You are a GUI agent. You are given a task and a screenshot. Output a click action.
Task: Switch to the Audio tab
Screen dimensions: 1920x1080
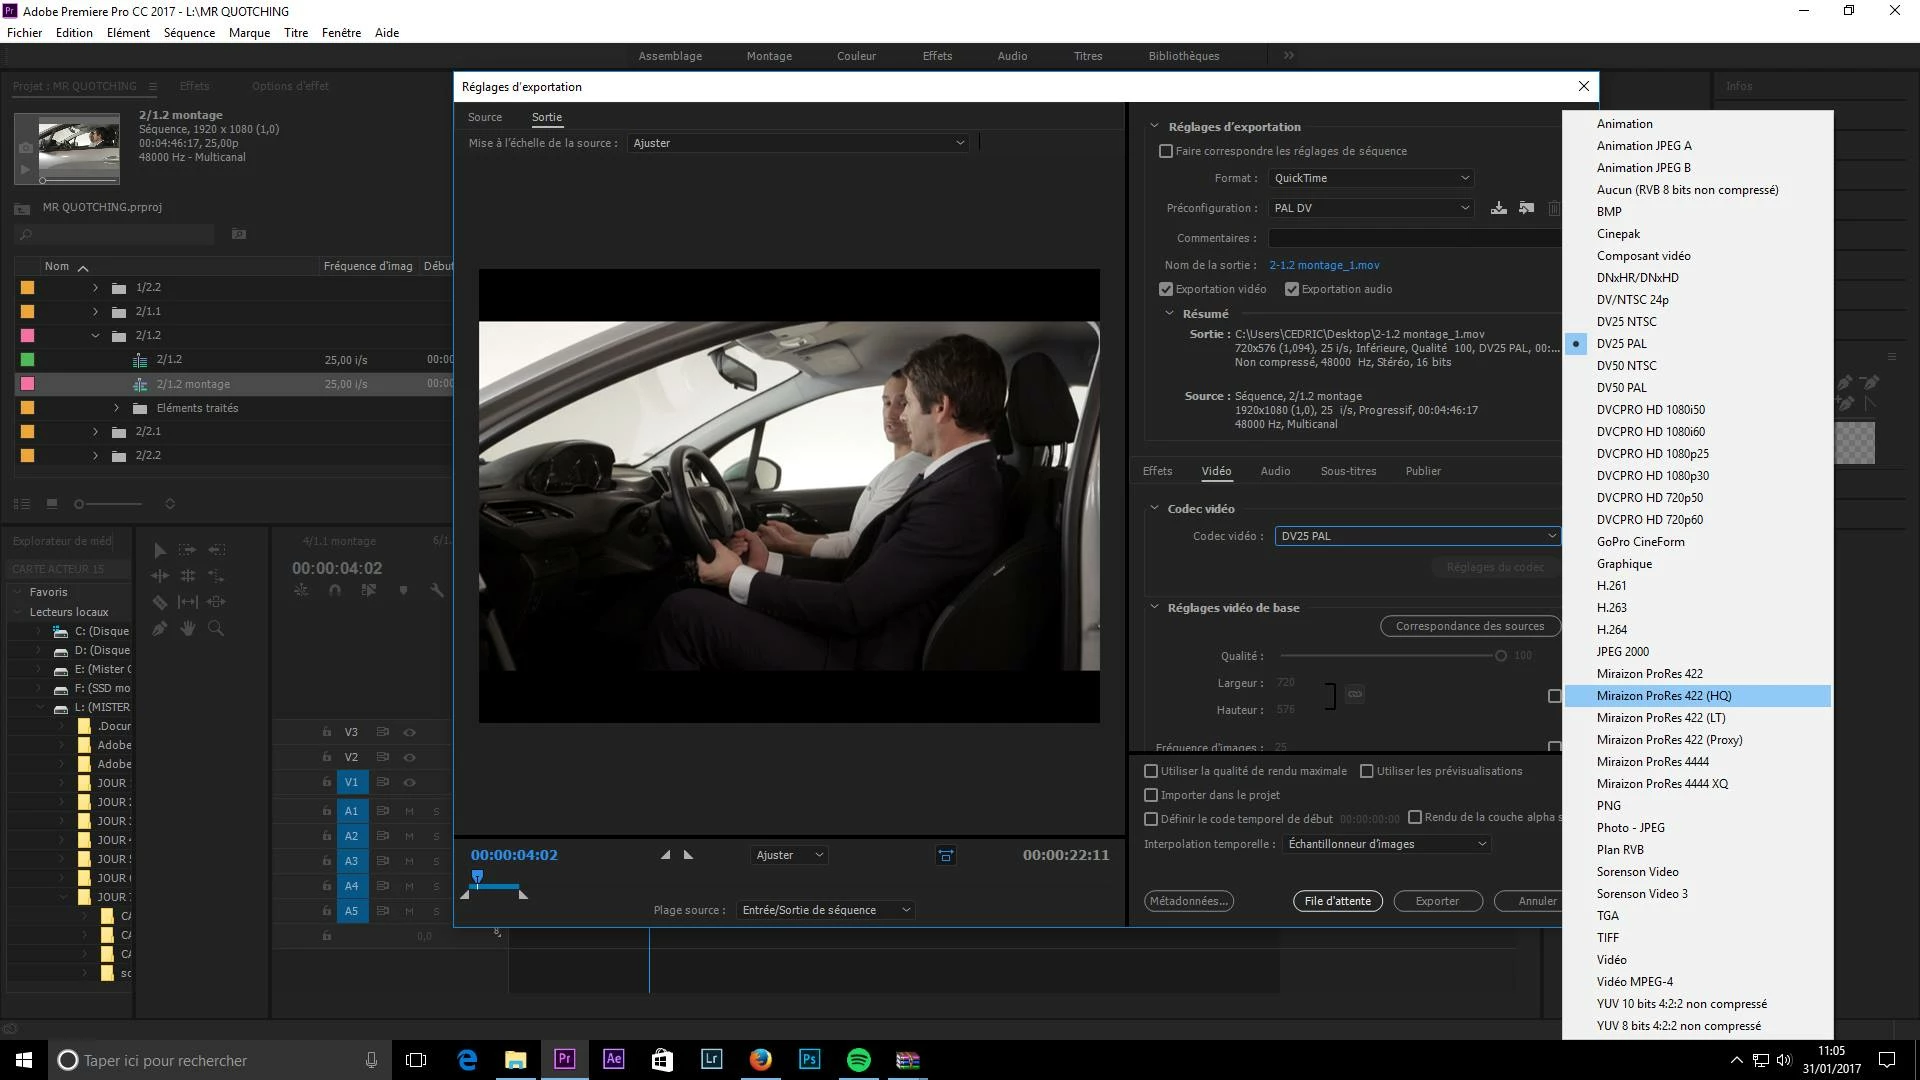(x=1274, y=471)
